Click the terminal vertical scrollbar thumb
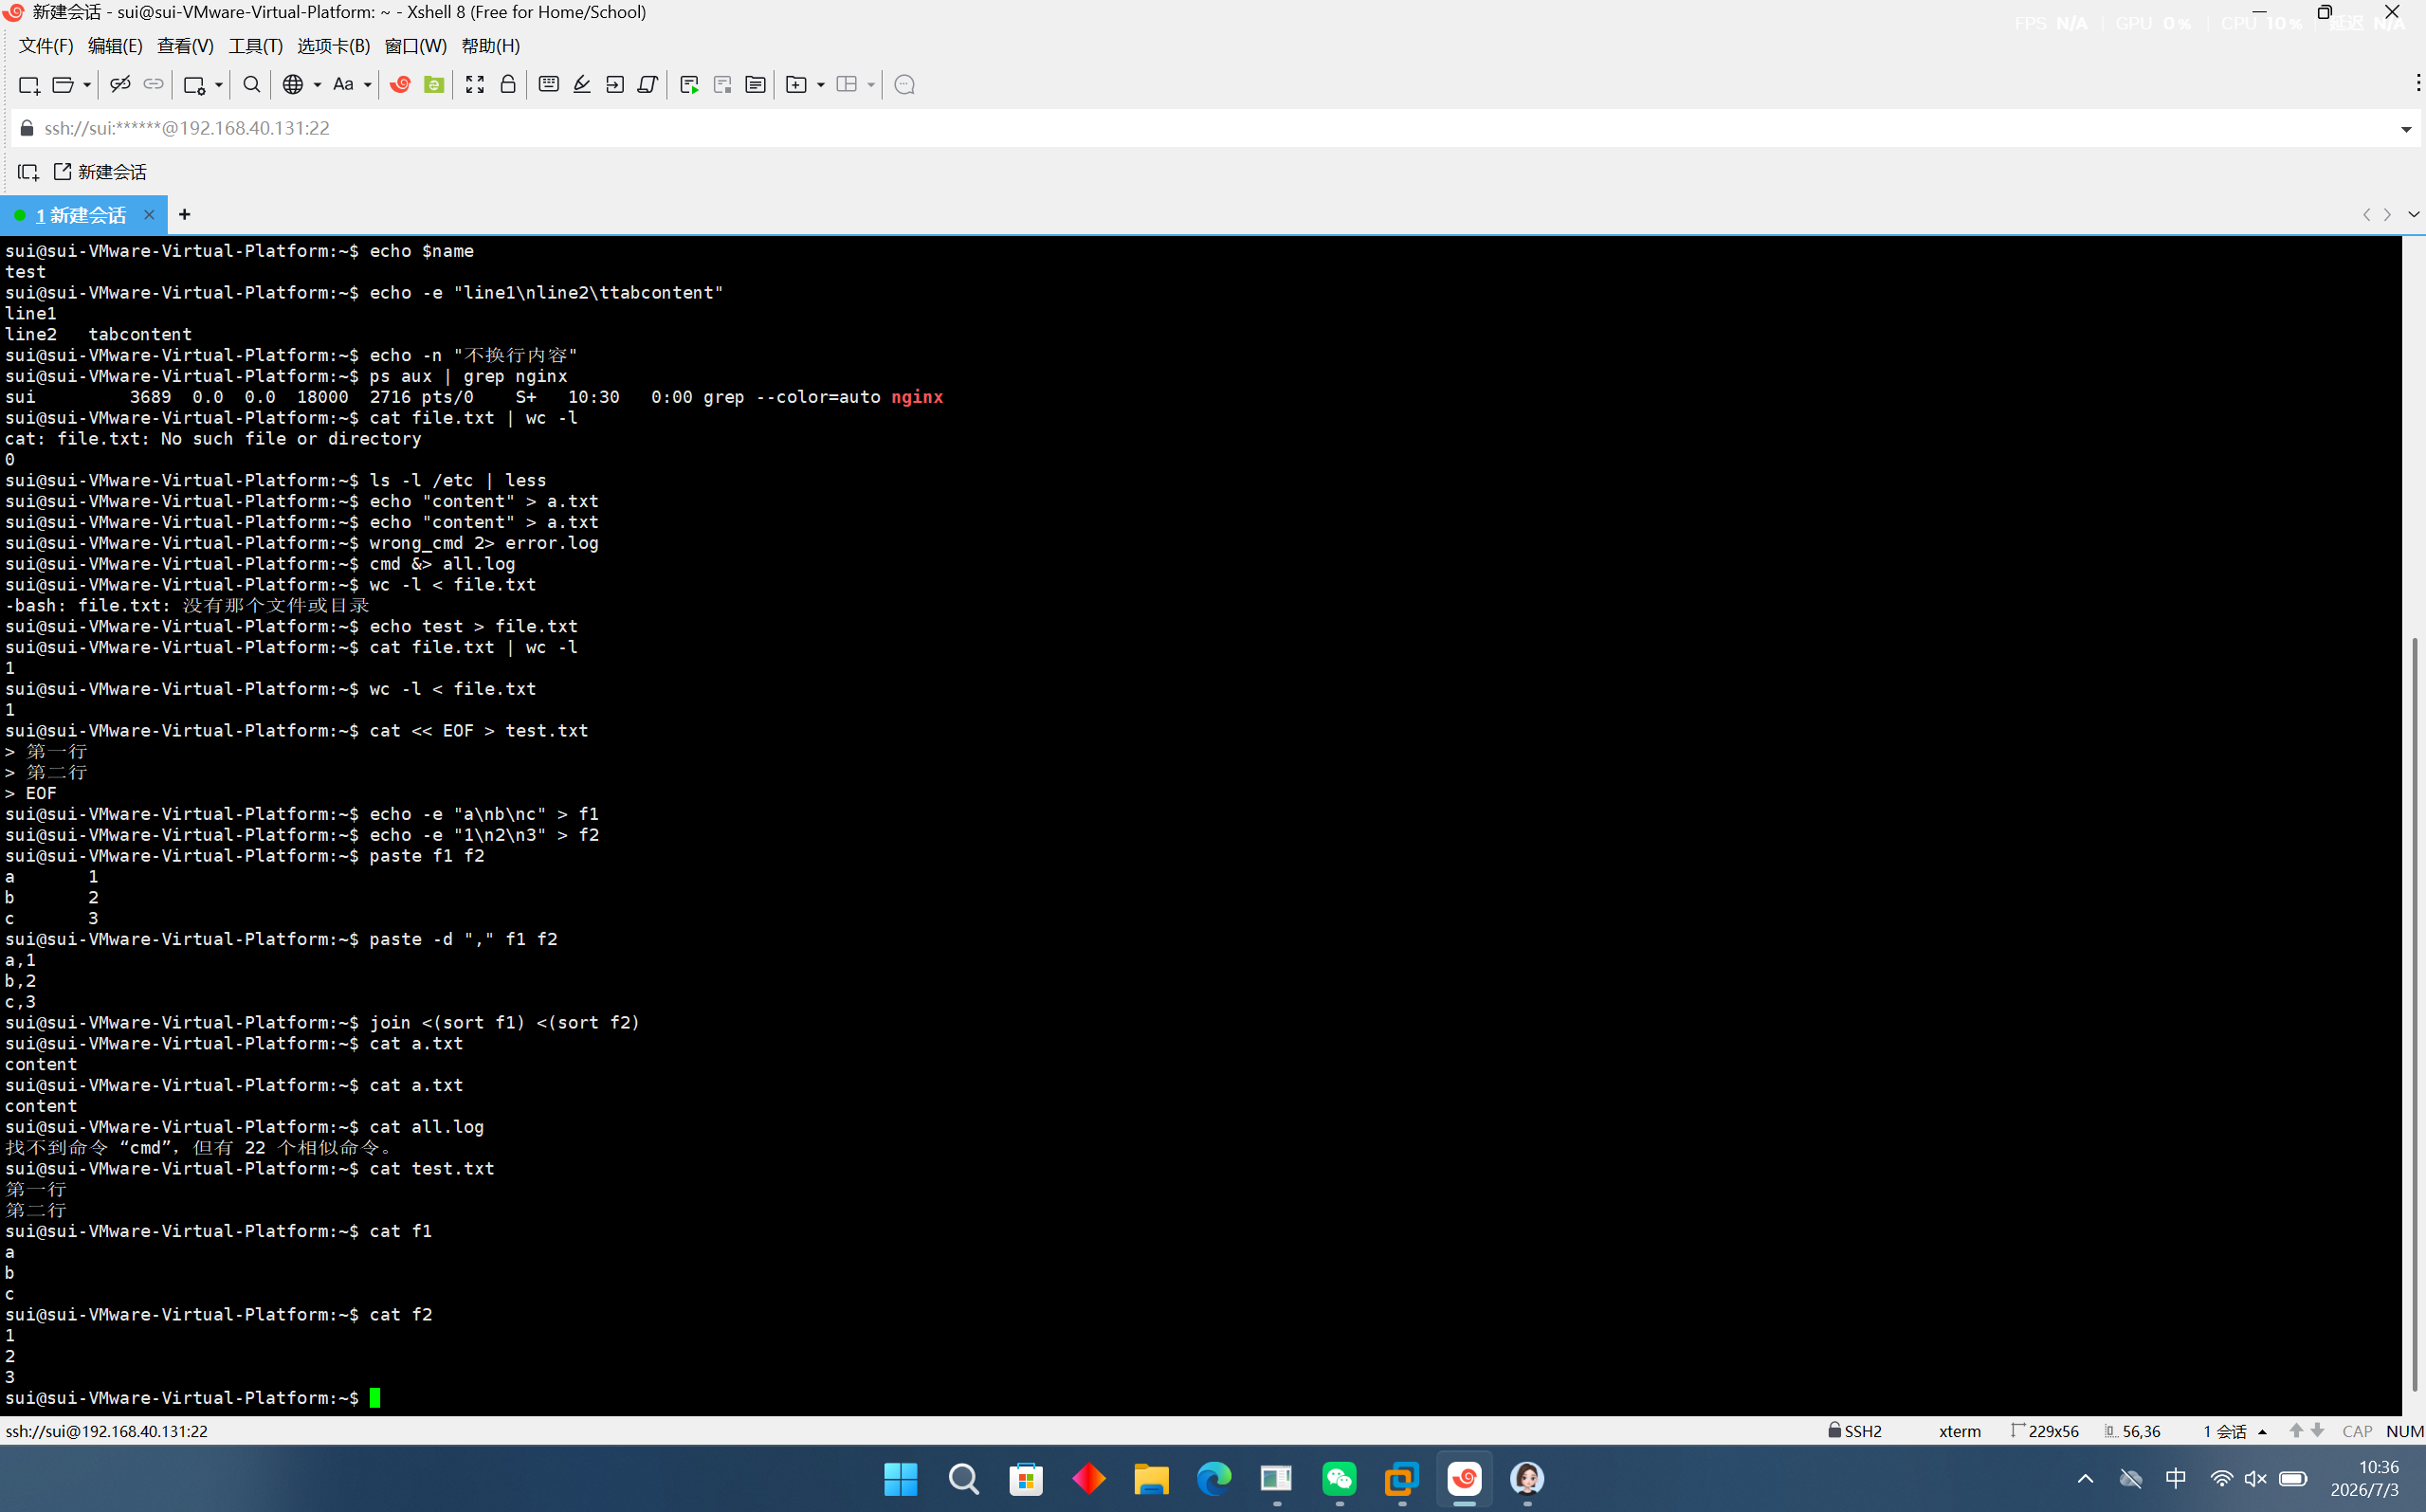2426x1512 pixels. click(2414, 1014)
